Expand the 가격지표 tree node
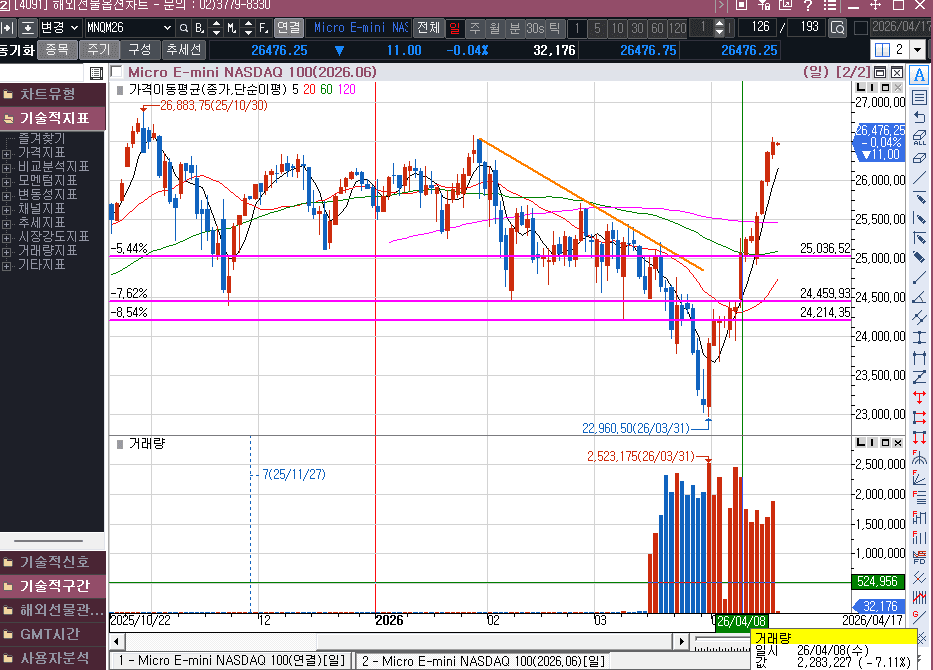Screen dimensions: 933x670 pyautogui.click(x=7, y=153)
